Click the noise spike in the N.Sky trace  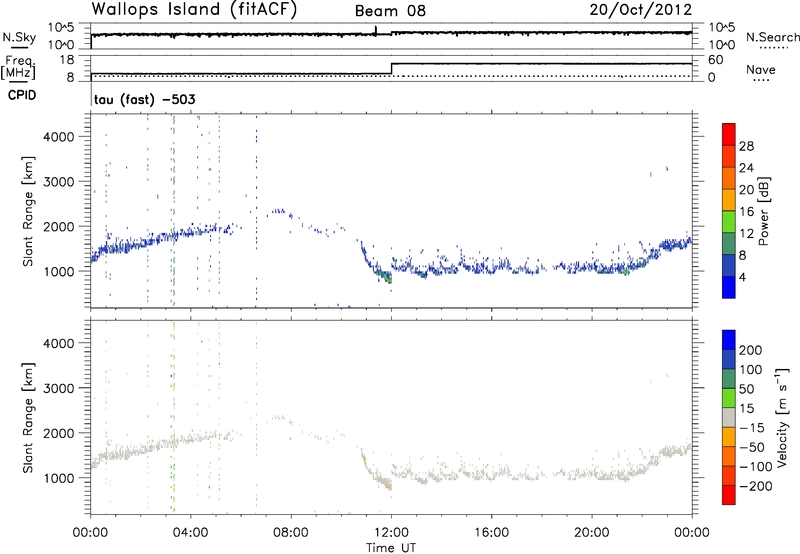376,31
